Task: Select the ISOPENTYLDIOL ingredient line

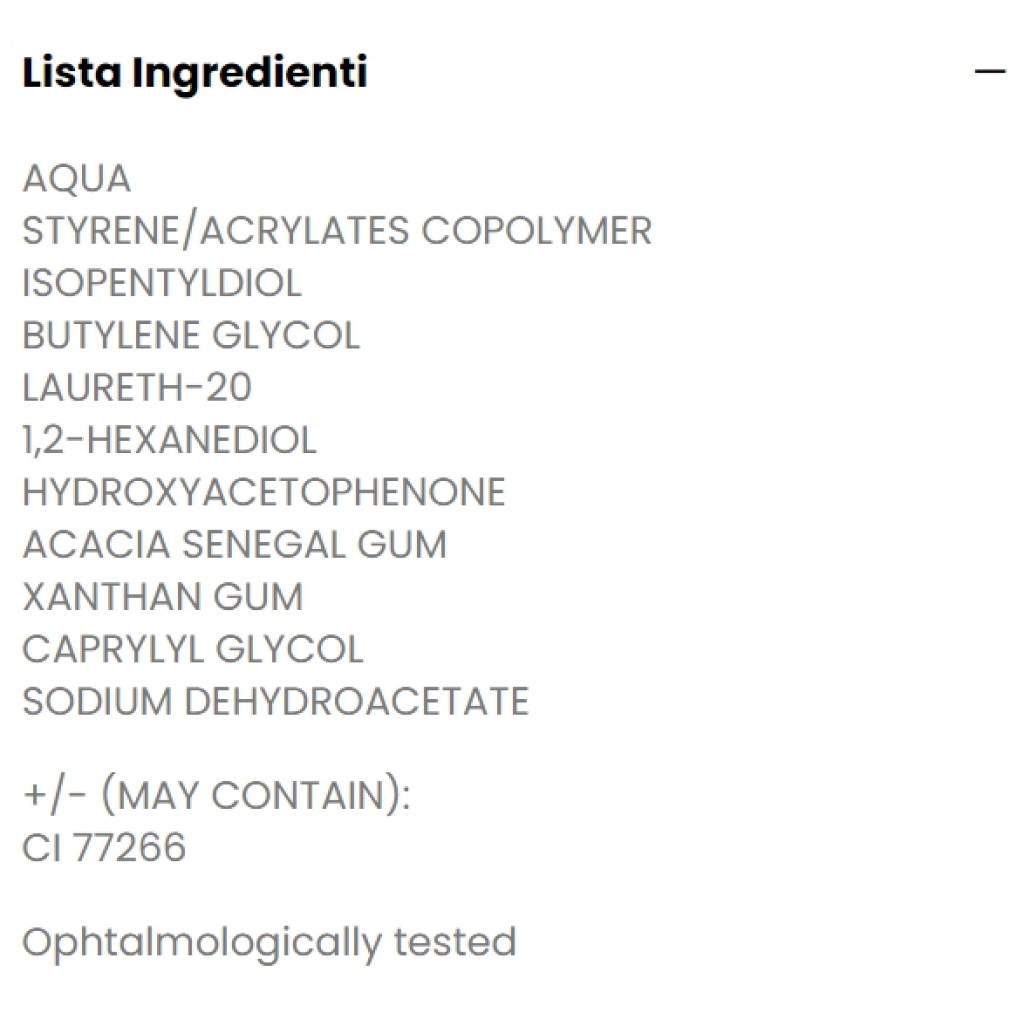Action: pos(162,283)
